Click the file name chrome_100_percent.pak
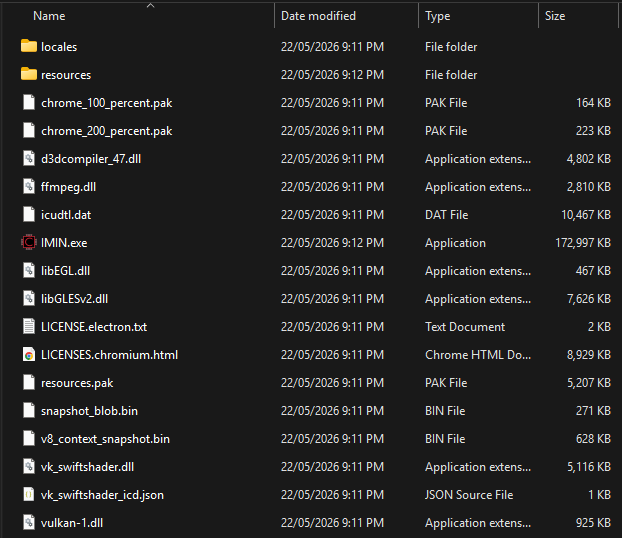 [x=107, y=103]
